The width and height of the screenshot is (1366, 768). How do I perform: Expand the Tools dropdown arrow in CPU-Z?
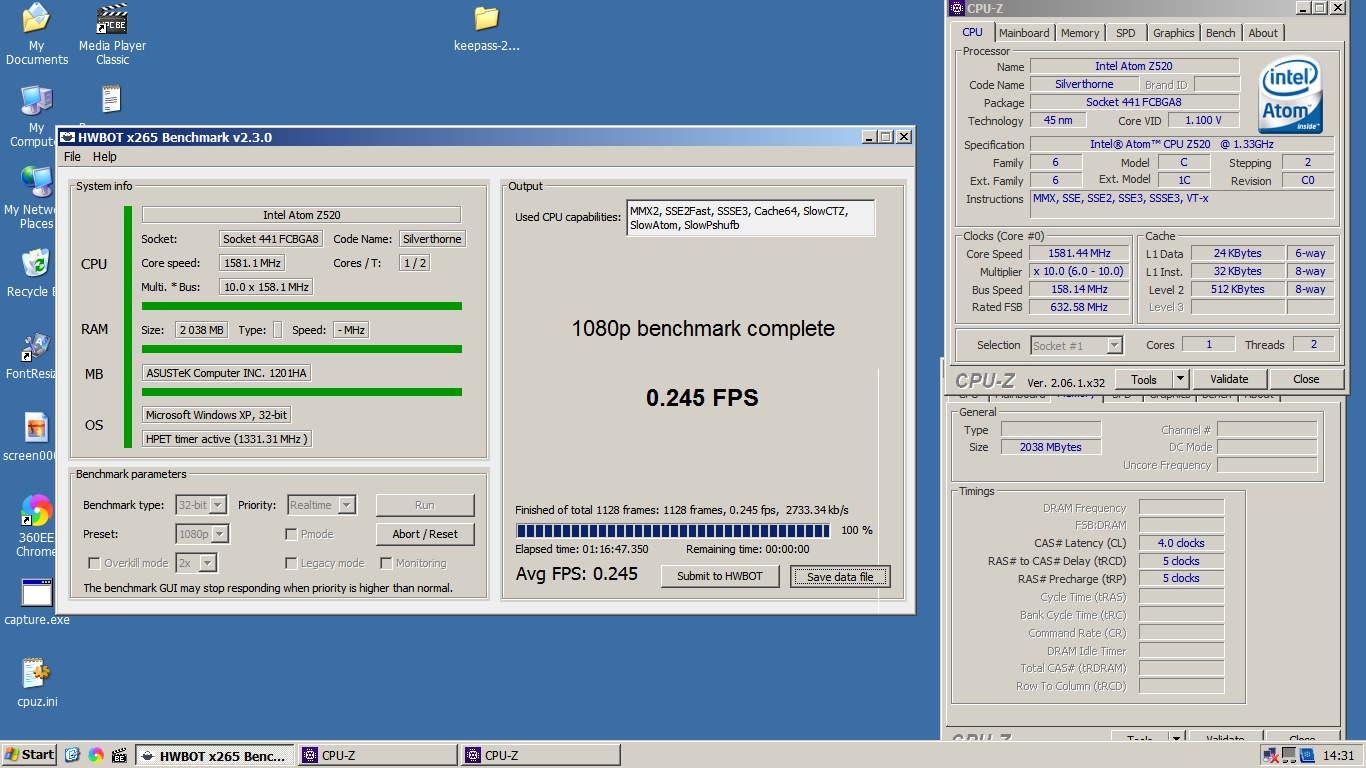(1180, 379)
